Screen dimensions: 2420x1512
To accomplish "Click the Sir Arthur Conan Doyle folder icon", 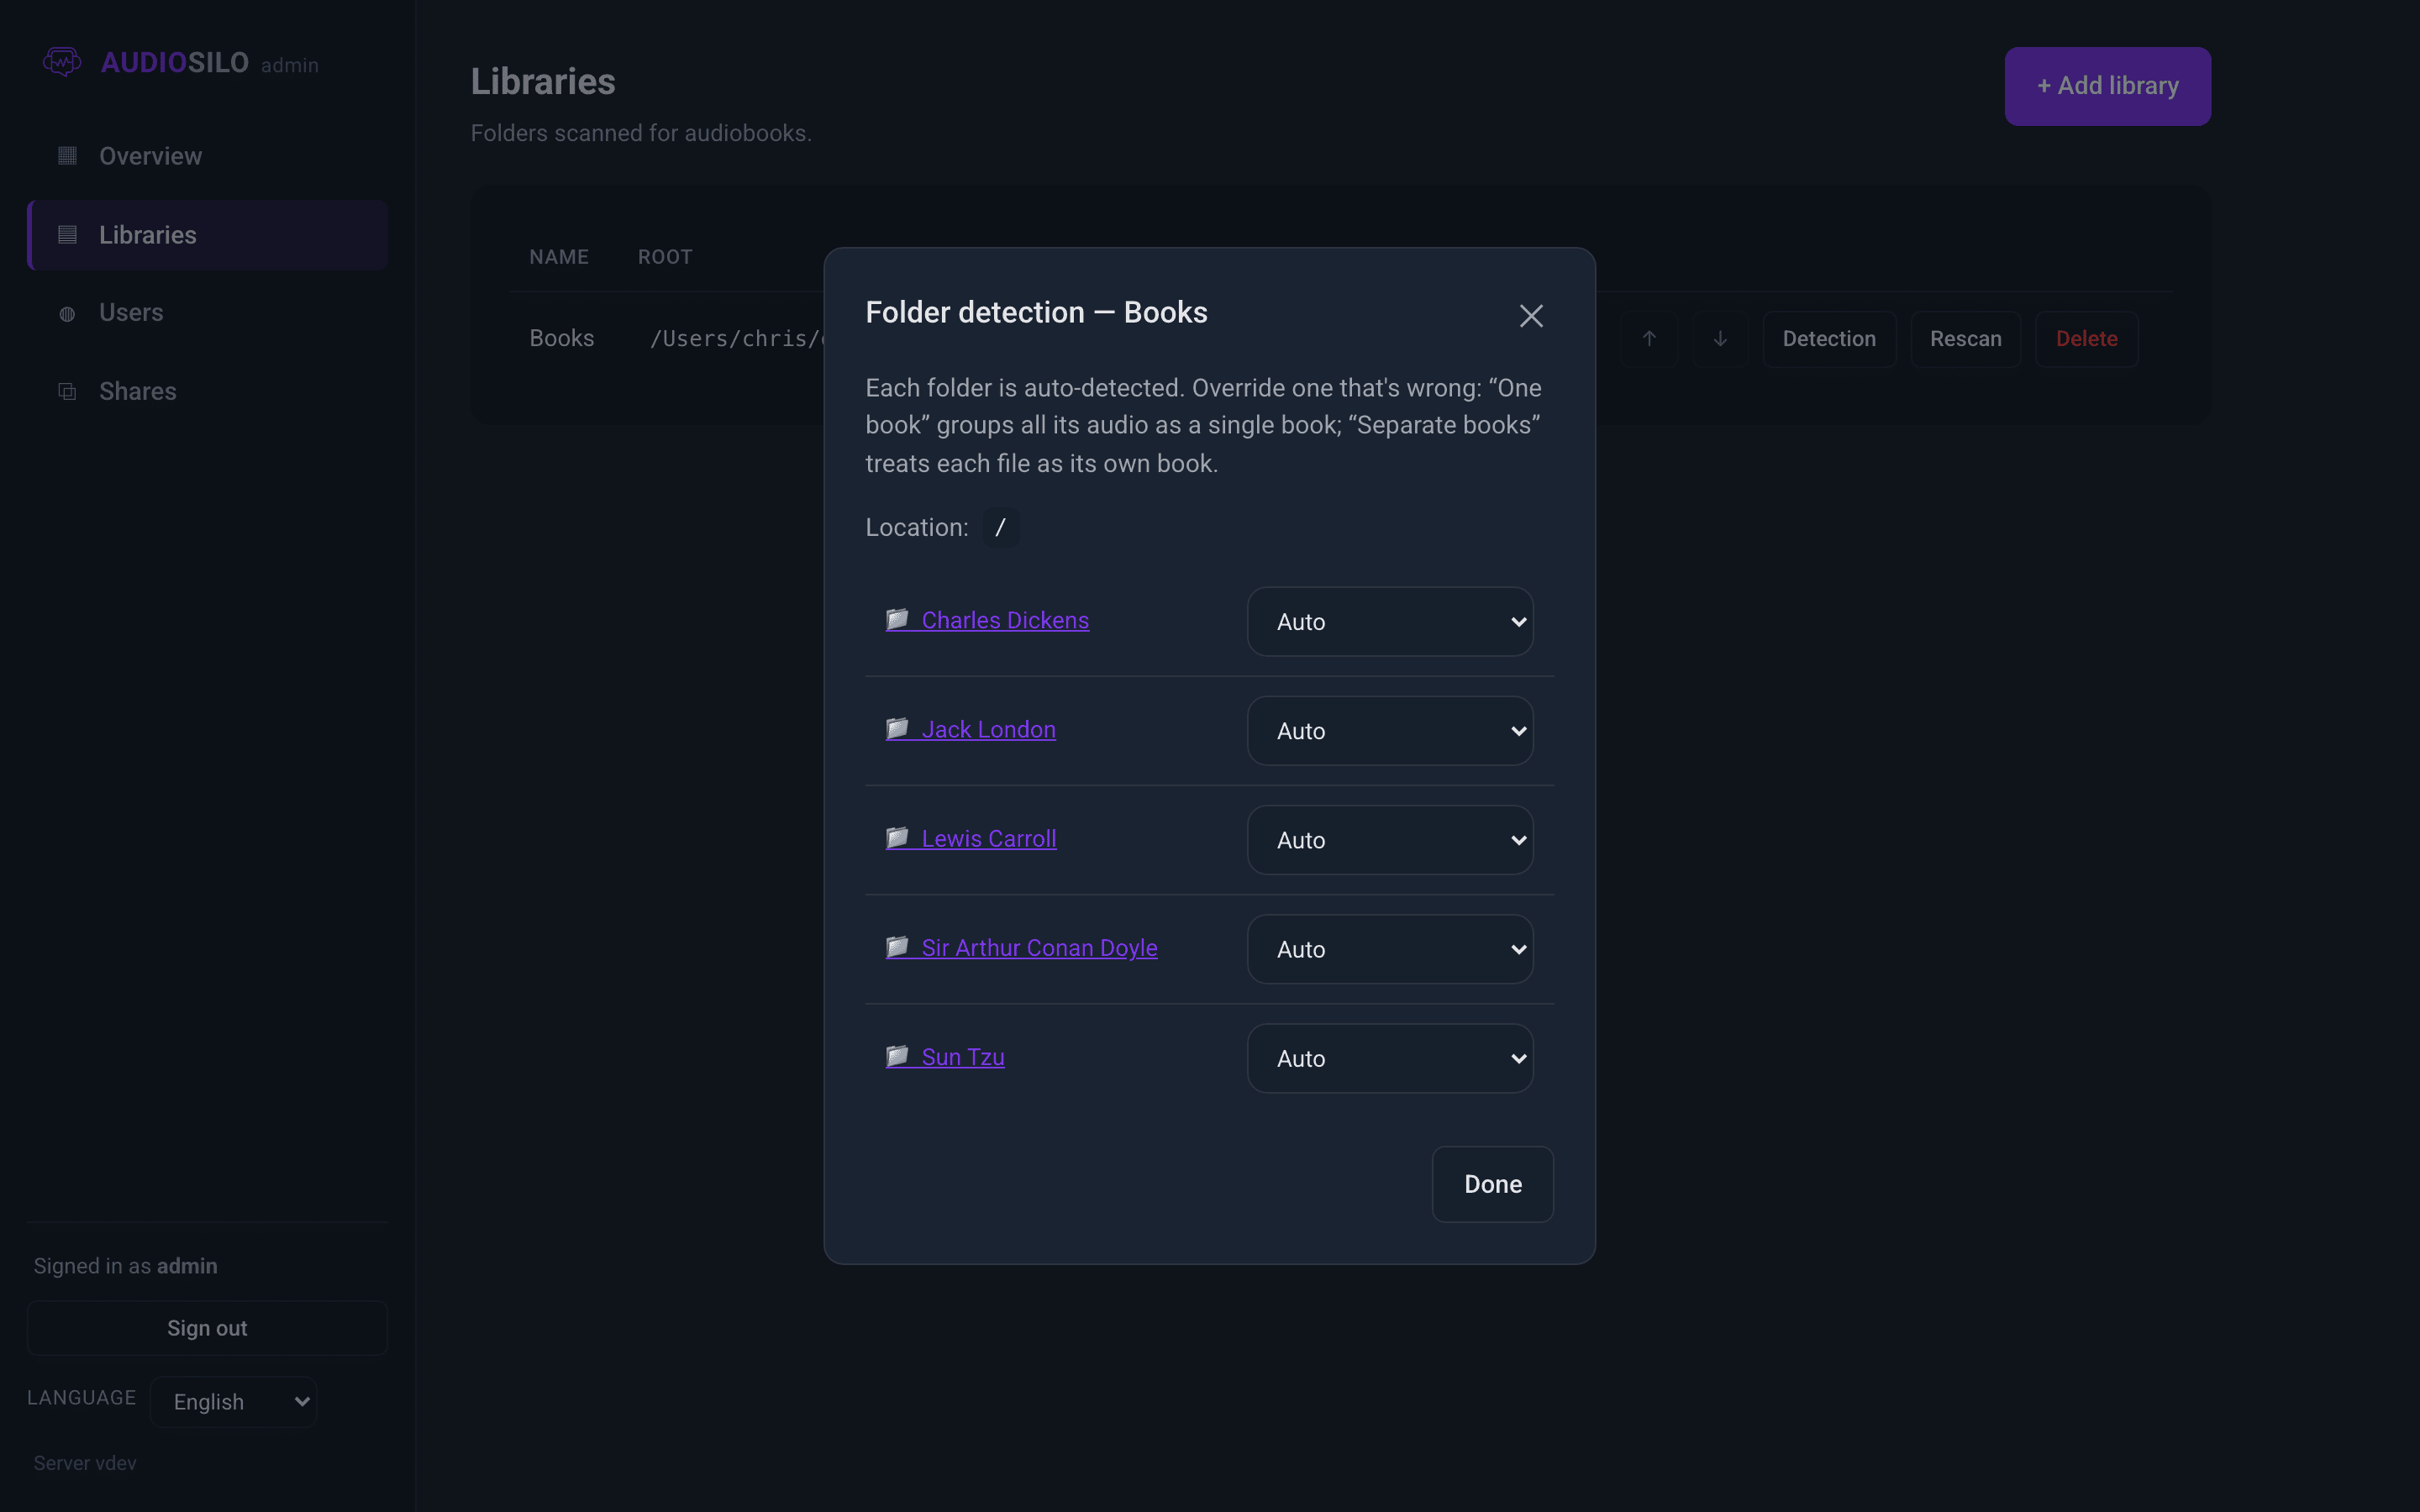I will click(x=897, y=946).
